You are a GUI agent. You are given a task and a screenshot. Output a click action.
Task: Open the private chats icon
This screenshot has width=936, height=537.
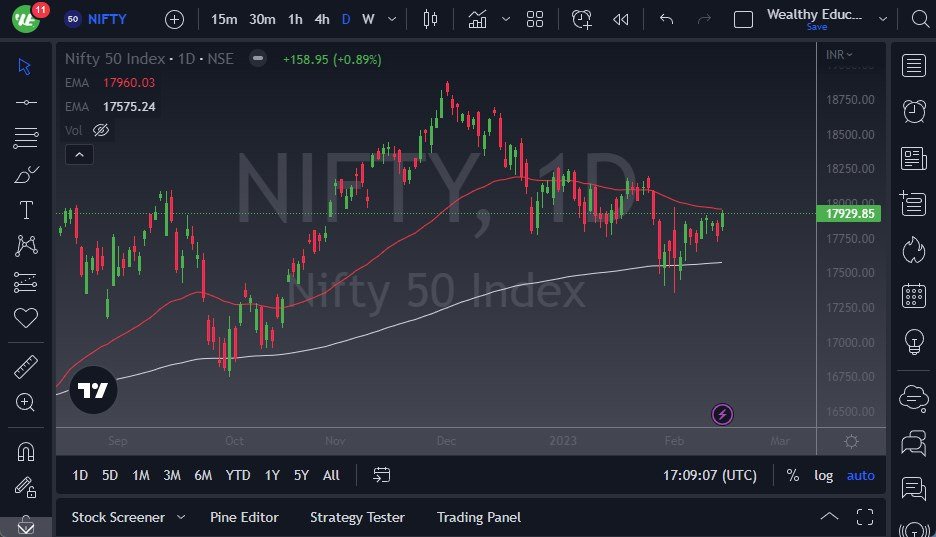click(x=913, y=444)
